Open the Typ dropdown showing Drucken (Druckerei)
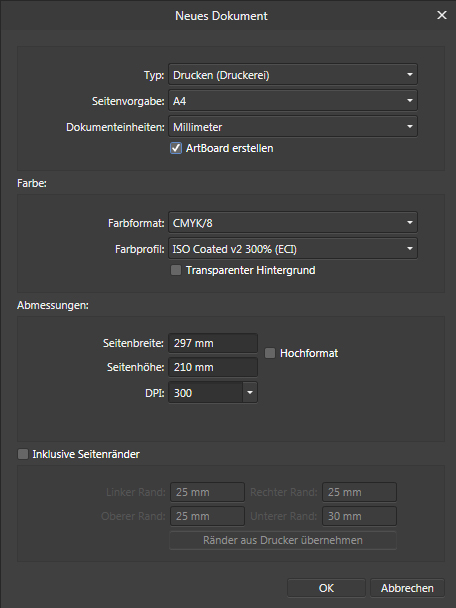The width and height of the screenshot is (456, 608). [x=293, y=74]
